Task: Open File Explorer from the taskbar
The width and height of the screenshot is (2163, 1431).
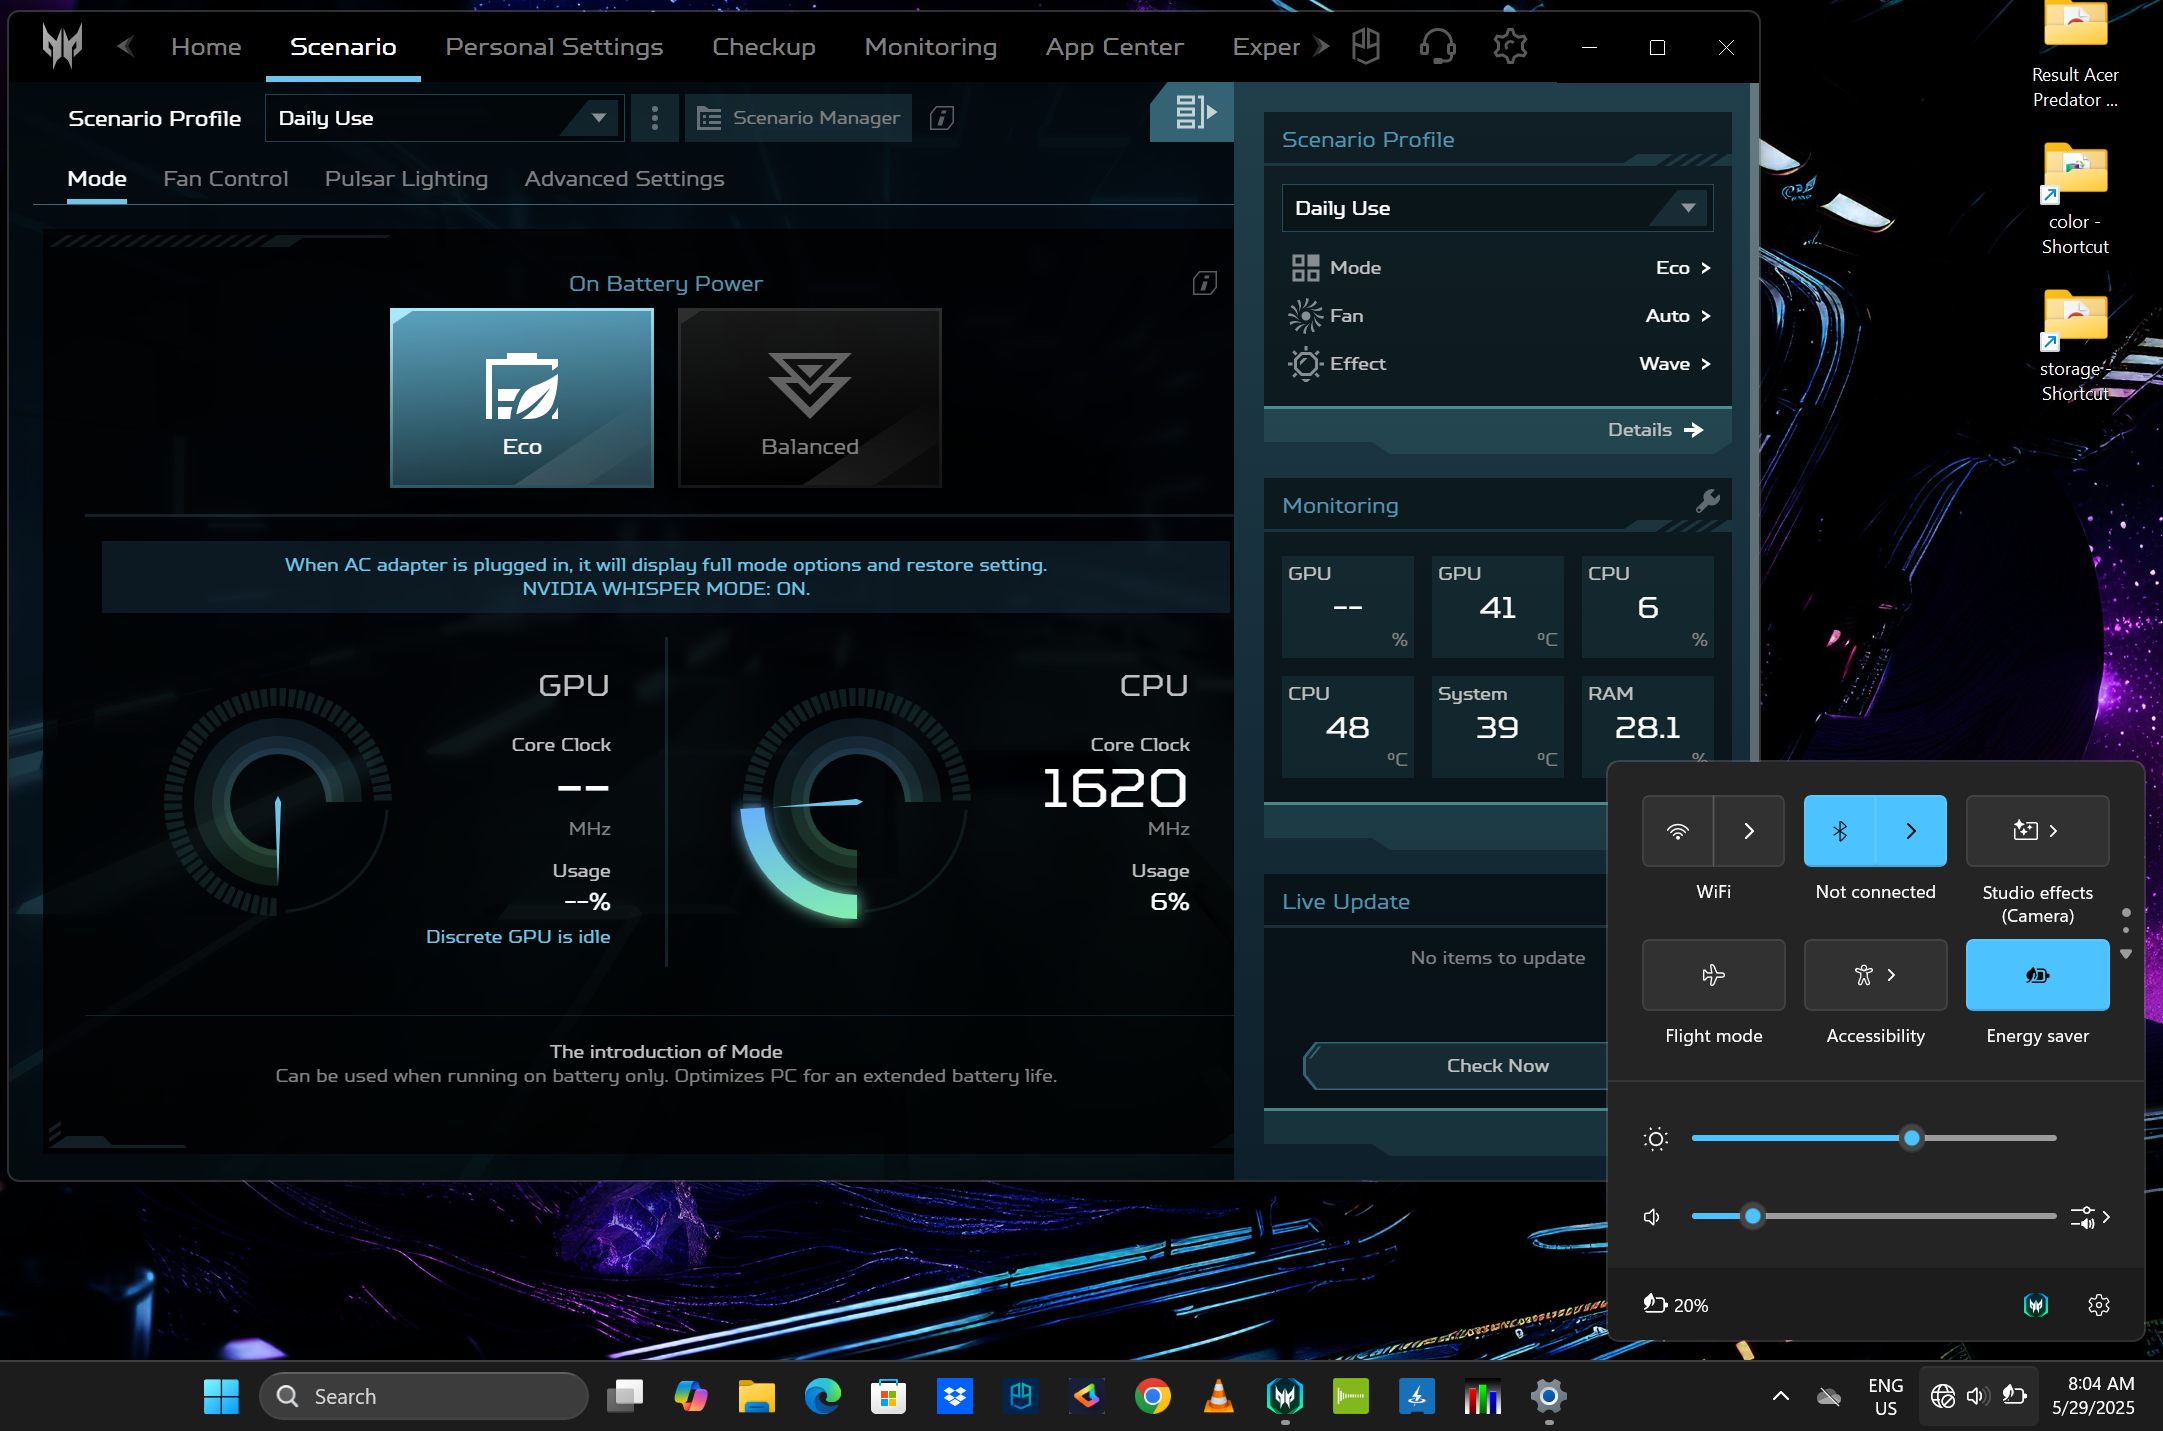Action: tap(757, 1396)
